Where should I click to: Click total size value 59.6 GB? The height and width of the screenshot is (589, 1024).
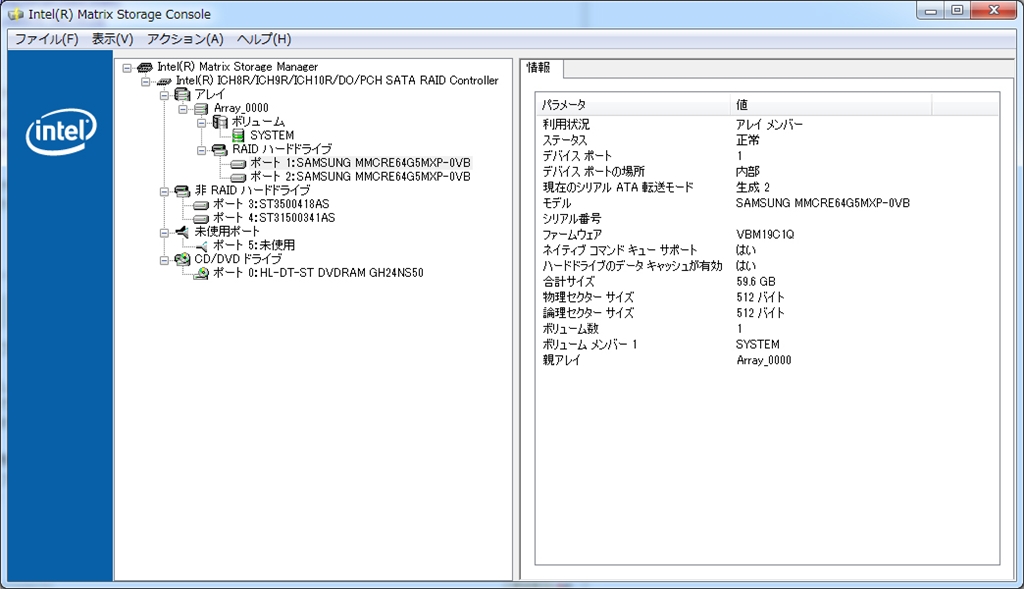click(x=756, y=281)
